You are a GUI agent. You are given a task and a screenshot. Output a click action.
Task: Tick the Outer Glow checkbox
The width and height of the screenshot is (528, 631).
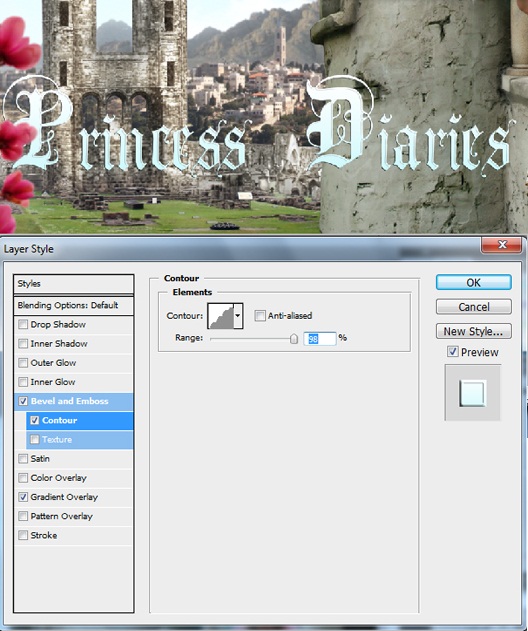point(23,363)
